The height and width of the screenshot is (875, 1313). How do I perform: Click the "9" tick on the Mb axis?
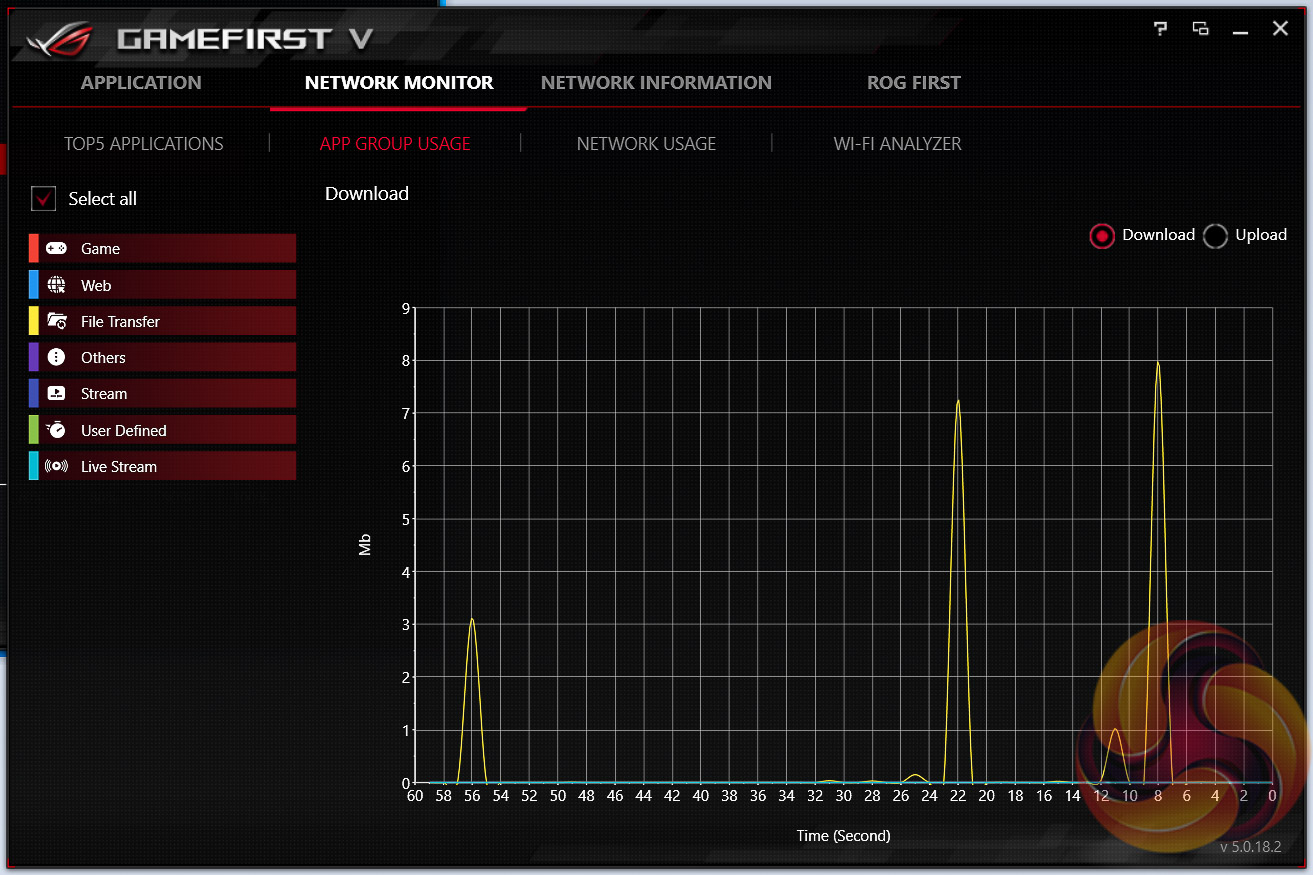406,308
